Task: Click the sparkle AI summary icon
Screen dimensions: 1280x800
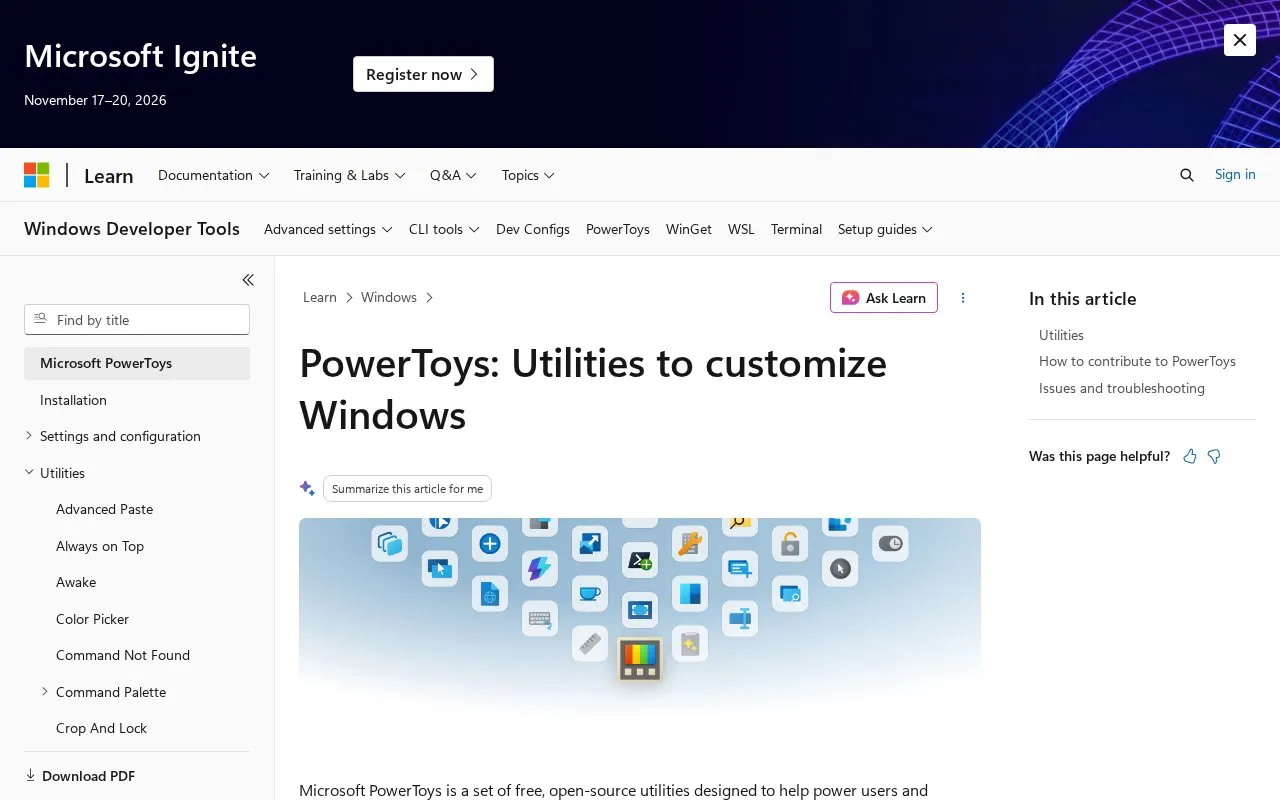Action: (x=307, y=488)
